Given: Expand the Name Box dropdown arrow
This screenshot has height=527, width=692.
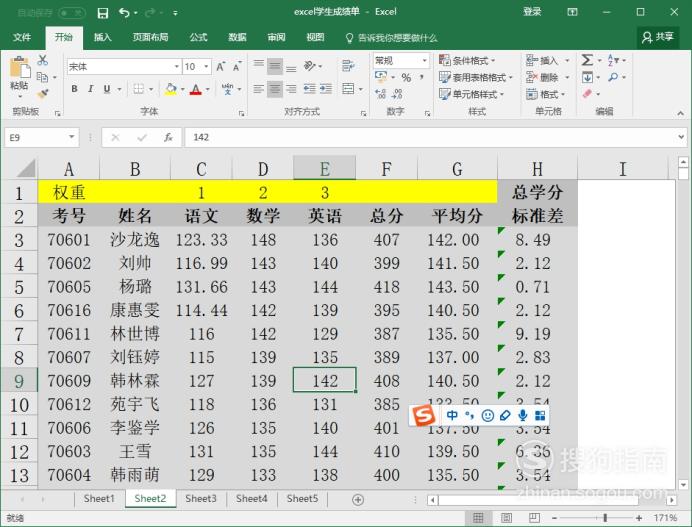Looking at the screenshot, I should pyautogui.click(x=71, y=137).
